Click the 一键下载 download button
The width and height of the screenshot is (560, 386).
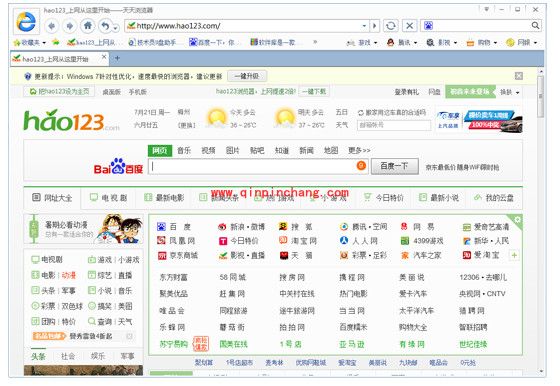click(314, 92)
